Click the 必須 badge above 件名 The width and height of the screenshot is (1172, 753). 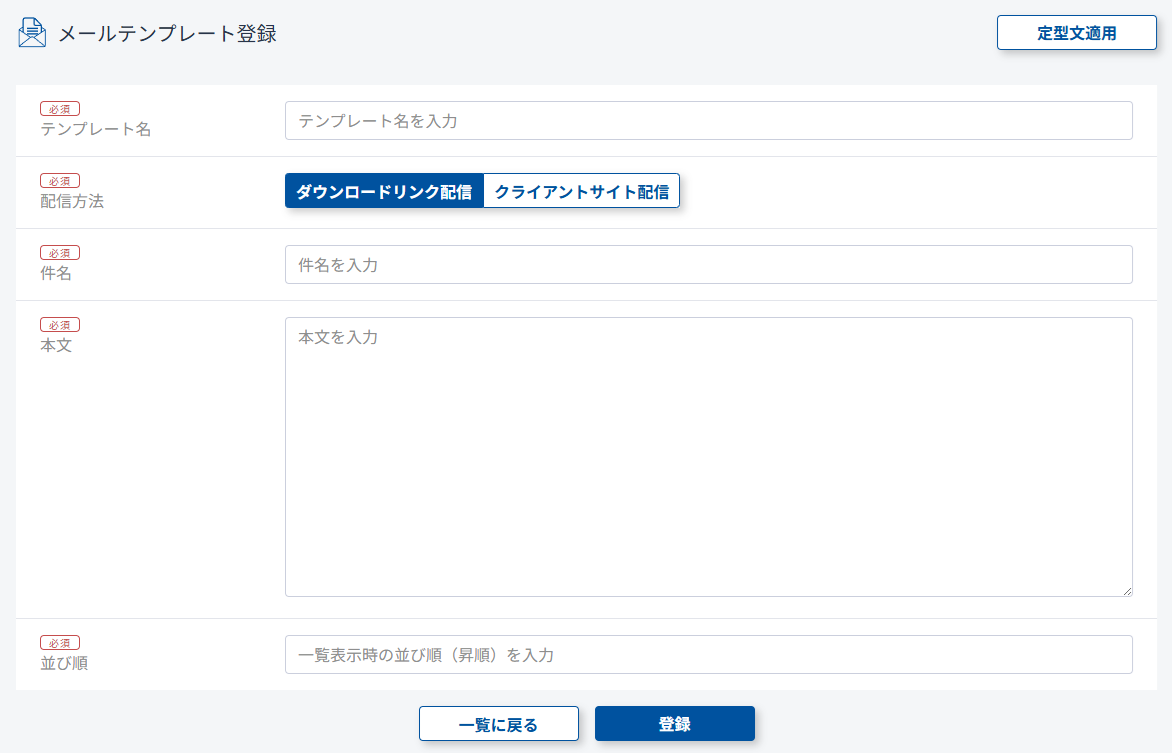[x=60, y=253]
